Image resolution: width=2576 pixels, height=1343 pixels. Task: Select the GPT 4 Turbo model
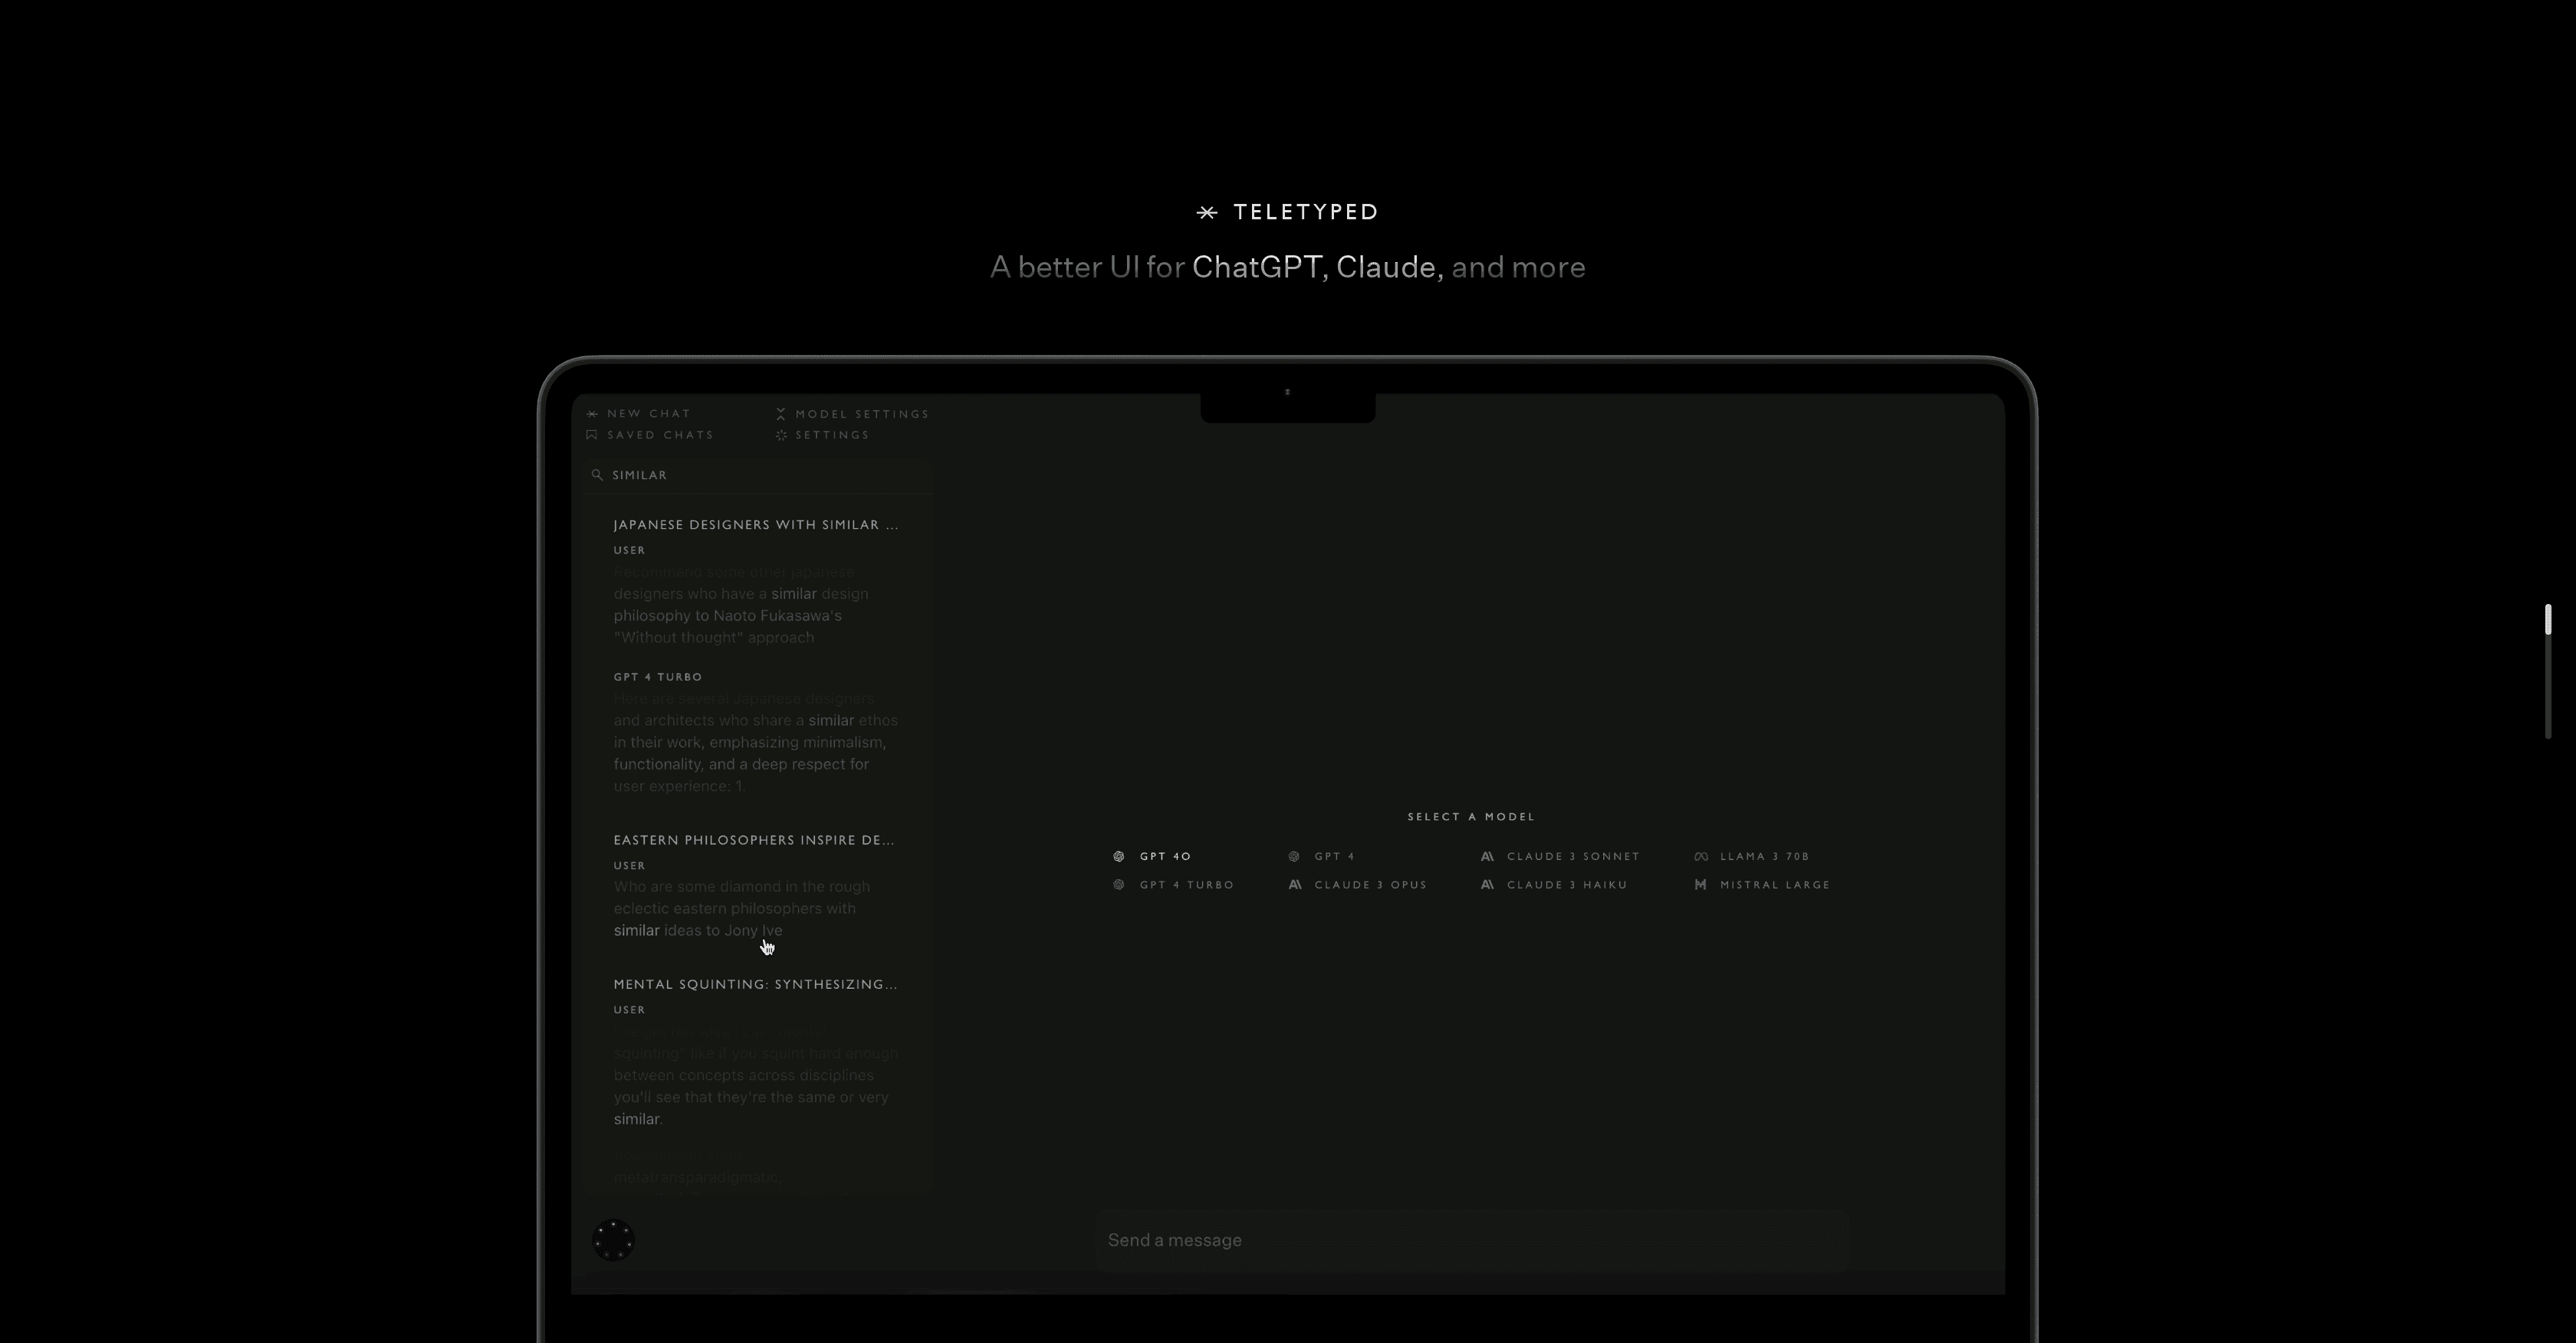click(1186, 884)
